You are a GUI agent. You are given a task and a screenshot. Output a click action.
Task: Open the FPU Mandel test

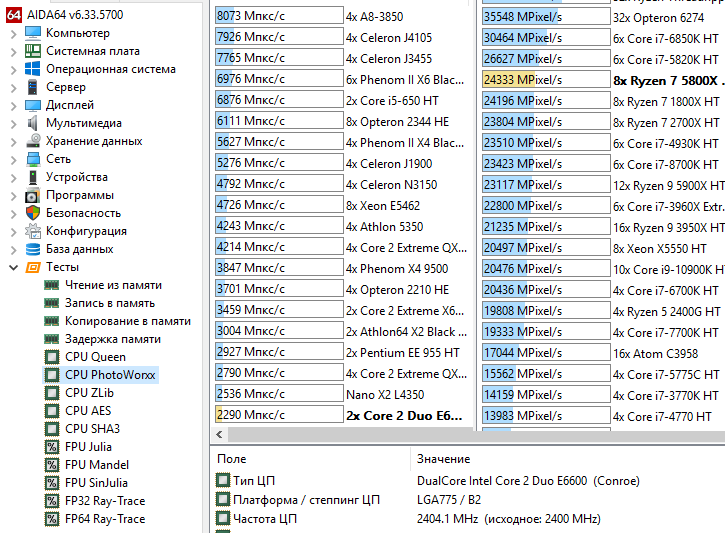pyautogui.click(x=97, y=465)
